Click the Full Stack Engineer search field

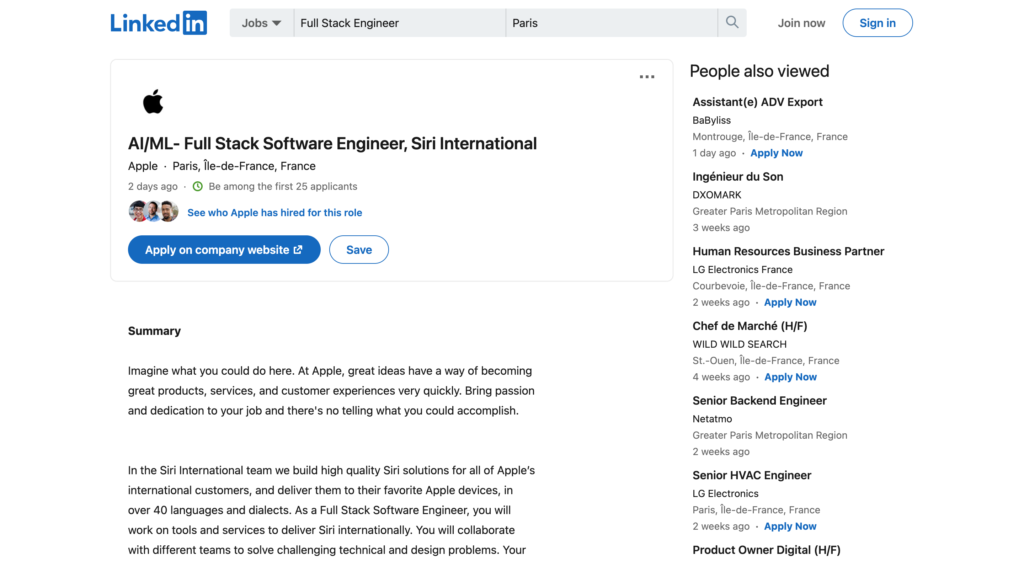tap(400, 23)
